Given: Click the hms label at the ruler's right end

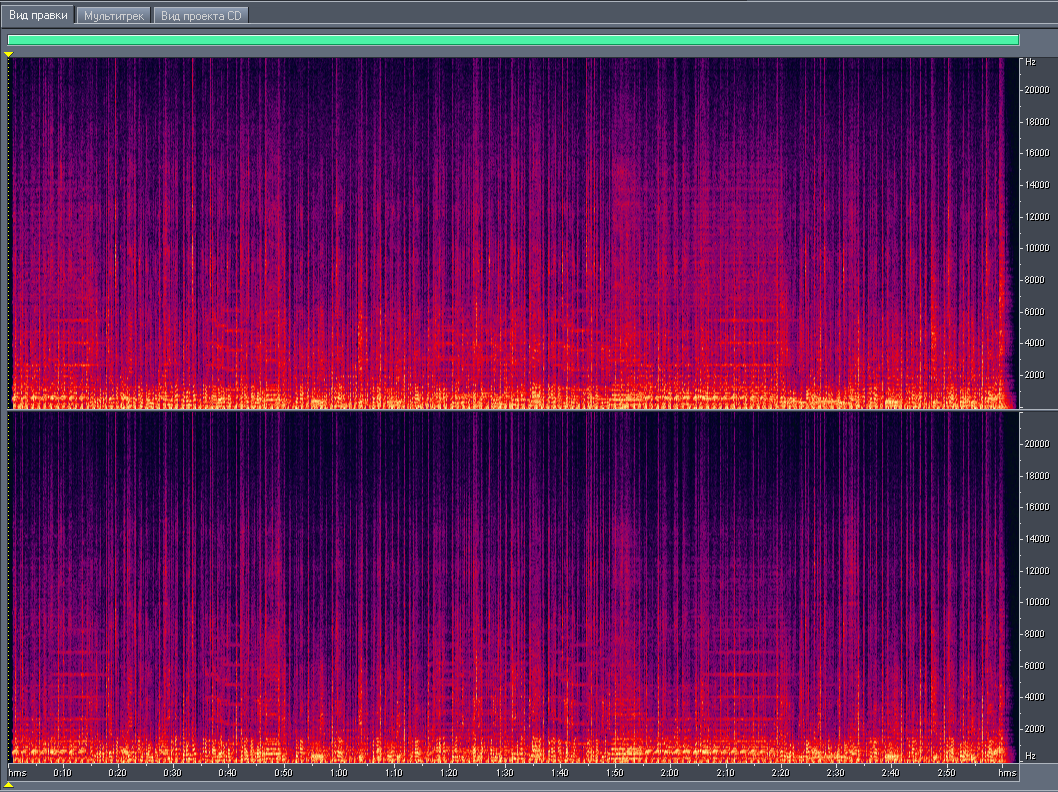Looking at the screenshot, I should (x=1007, y=773).
